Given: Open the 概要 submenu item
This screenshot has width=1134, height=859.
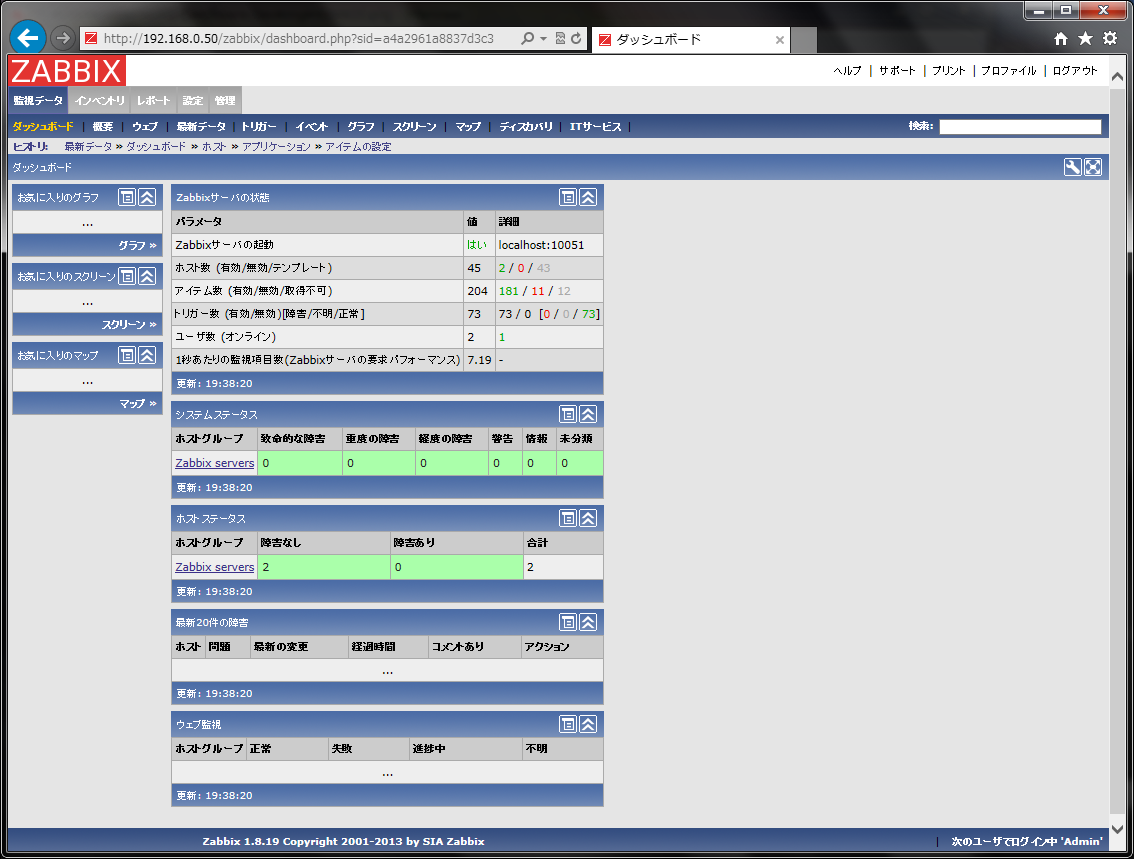Looking at the screenshot, I should [103, 127].
